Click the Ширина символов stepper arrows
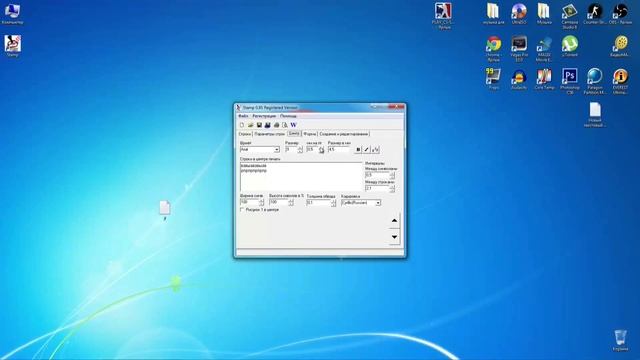The height and width of the screenshot is (360, 640). (x=262, y=202)
